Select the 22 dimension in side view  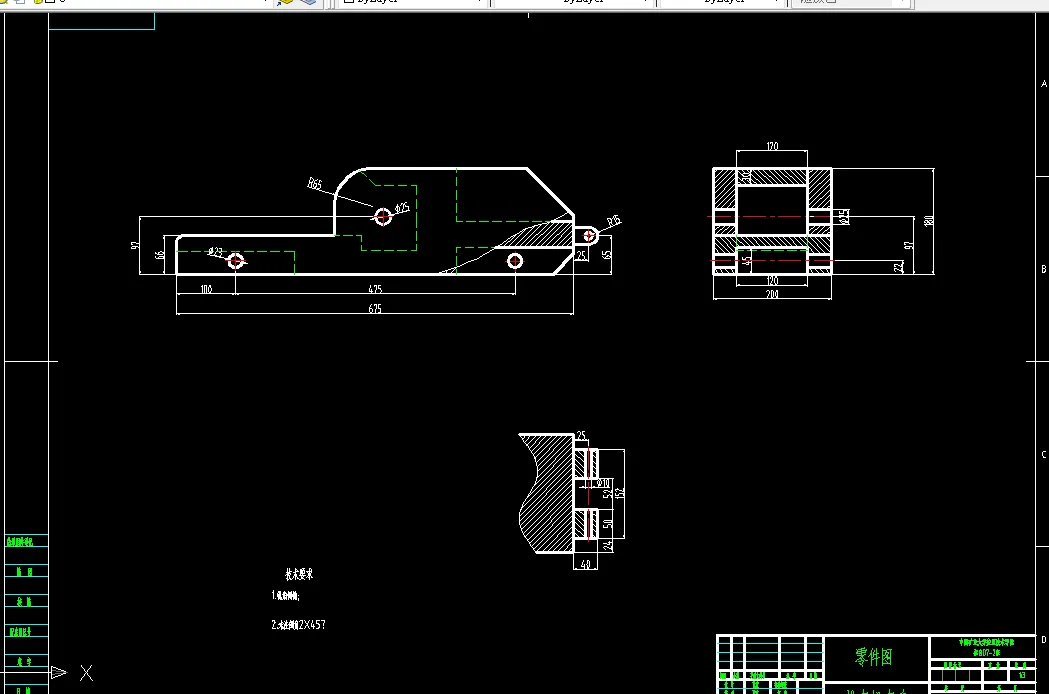click(x=898, y=267)
